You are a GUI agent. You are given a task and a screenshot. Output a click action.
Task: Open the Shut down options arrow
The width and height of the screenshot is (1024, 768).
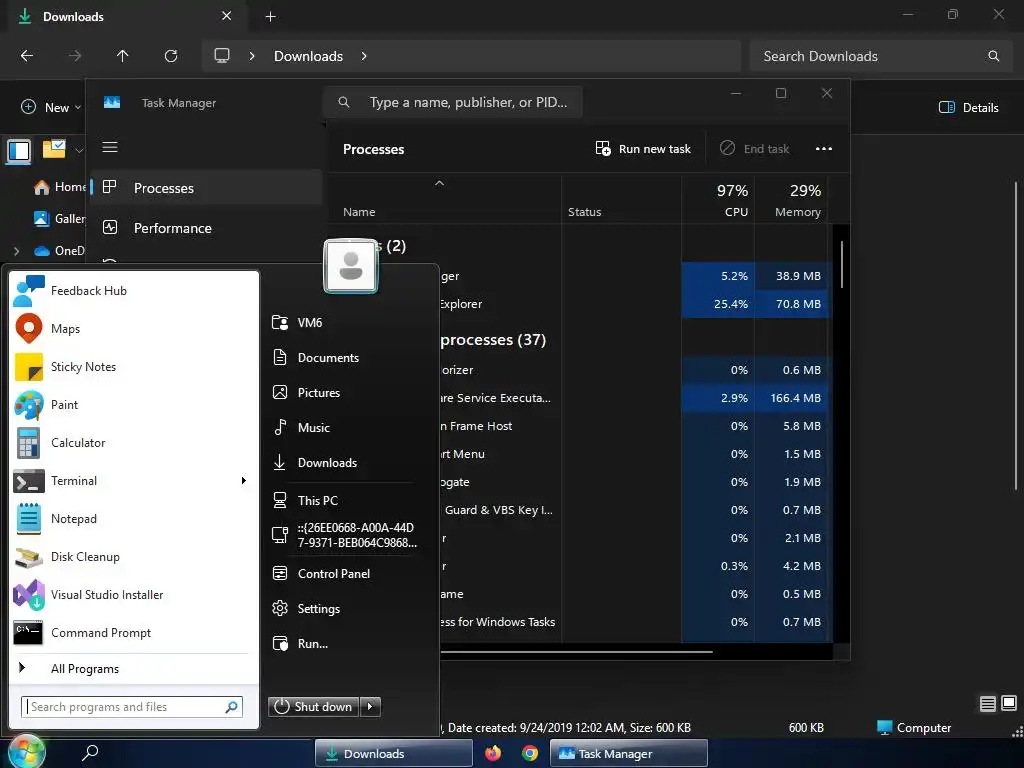[x=370, y=707]
